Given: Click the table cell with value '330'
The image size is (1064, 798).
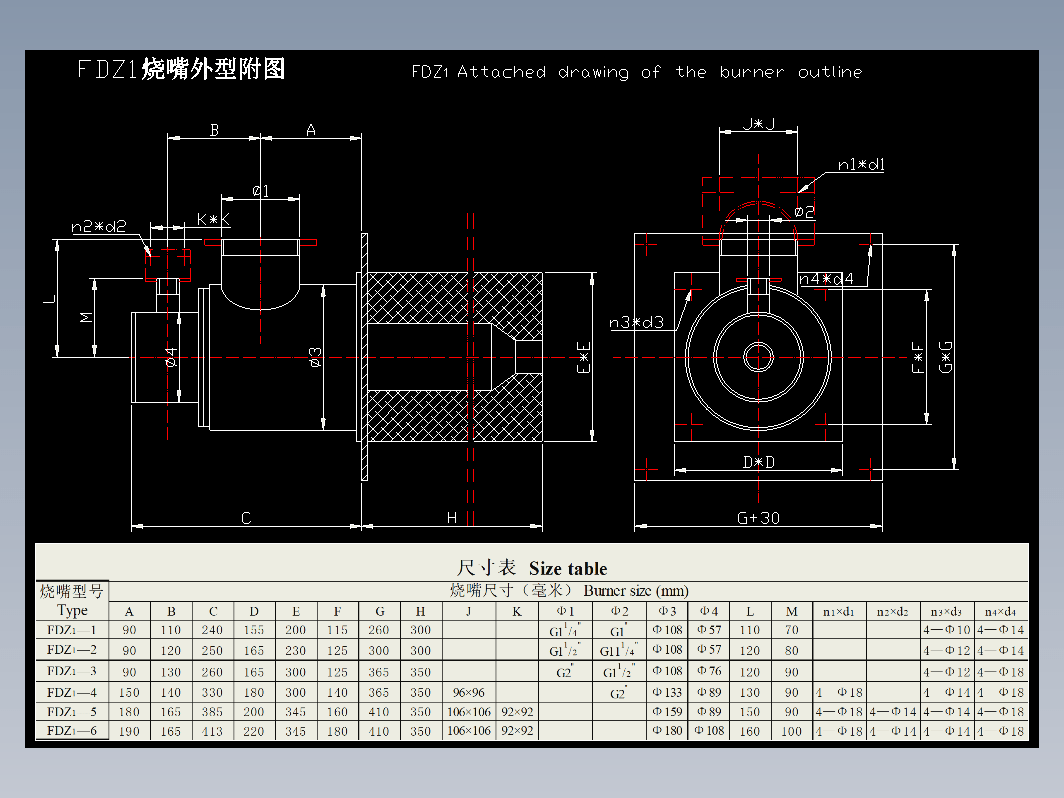Looking at the screenshot, I should (212, 692).
